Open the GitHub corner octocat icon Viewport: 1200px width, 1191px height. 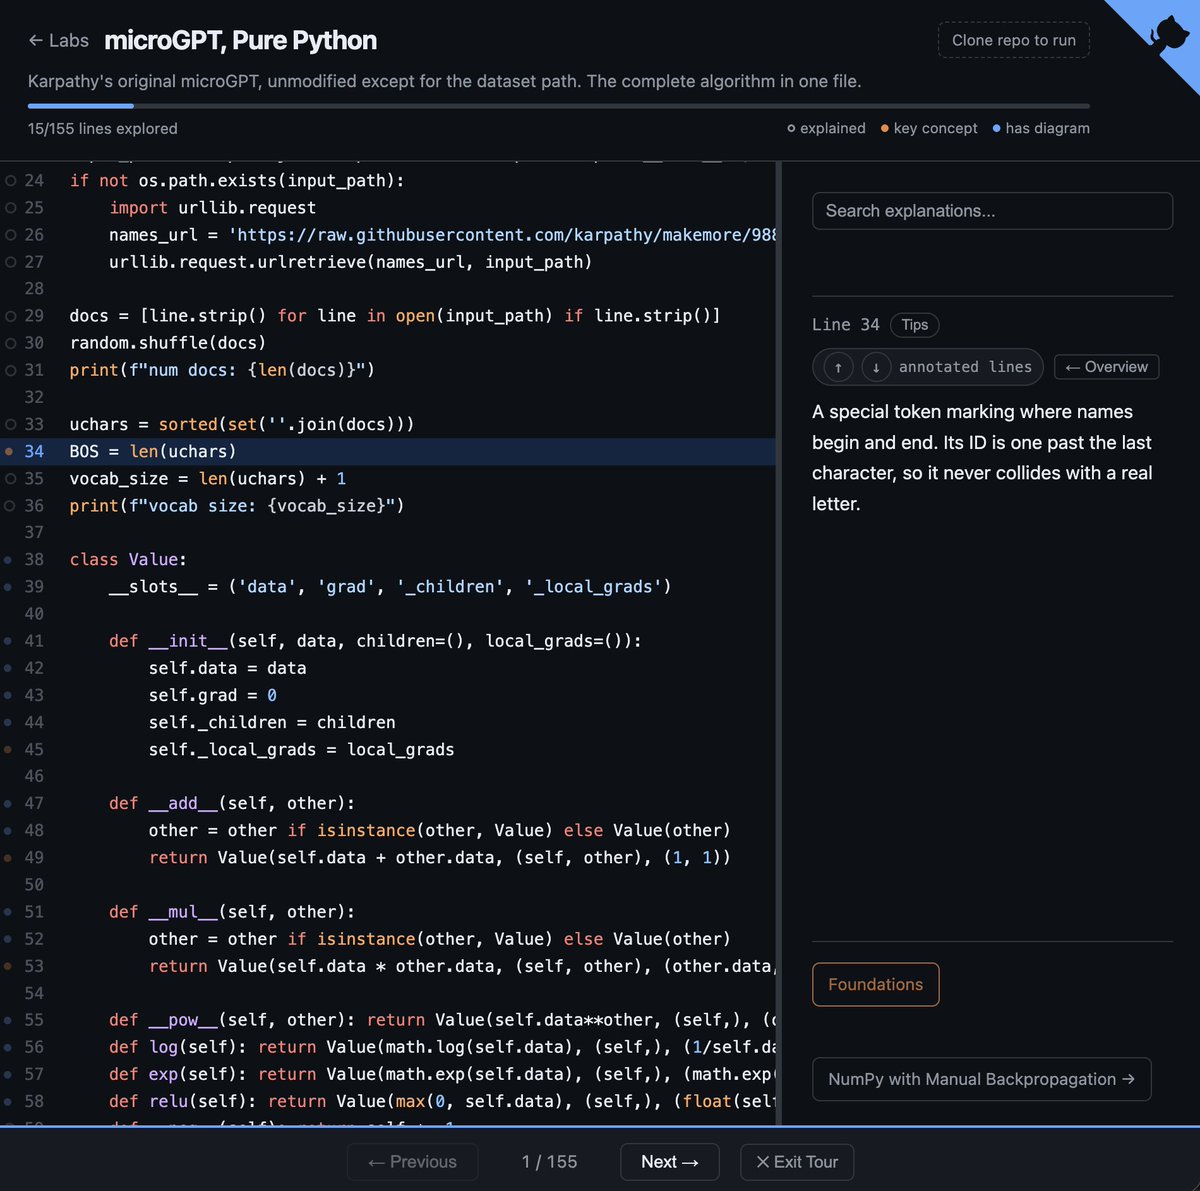tap(1169, 35)
